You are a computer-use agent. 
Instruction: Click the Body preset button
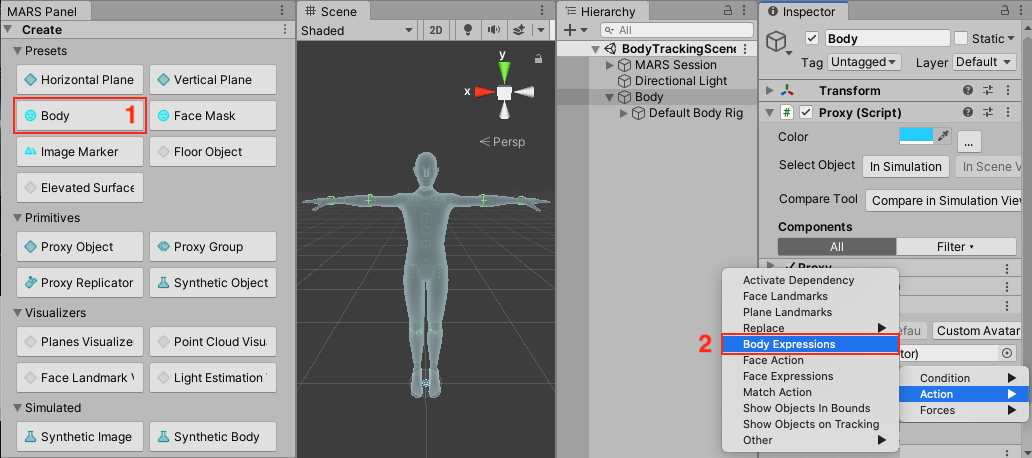(70, 116)
